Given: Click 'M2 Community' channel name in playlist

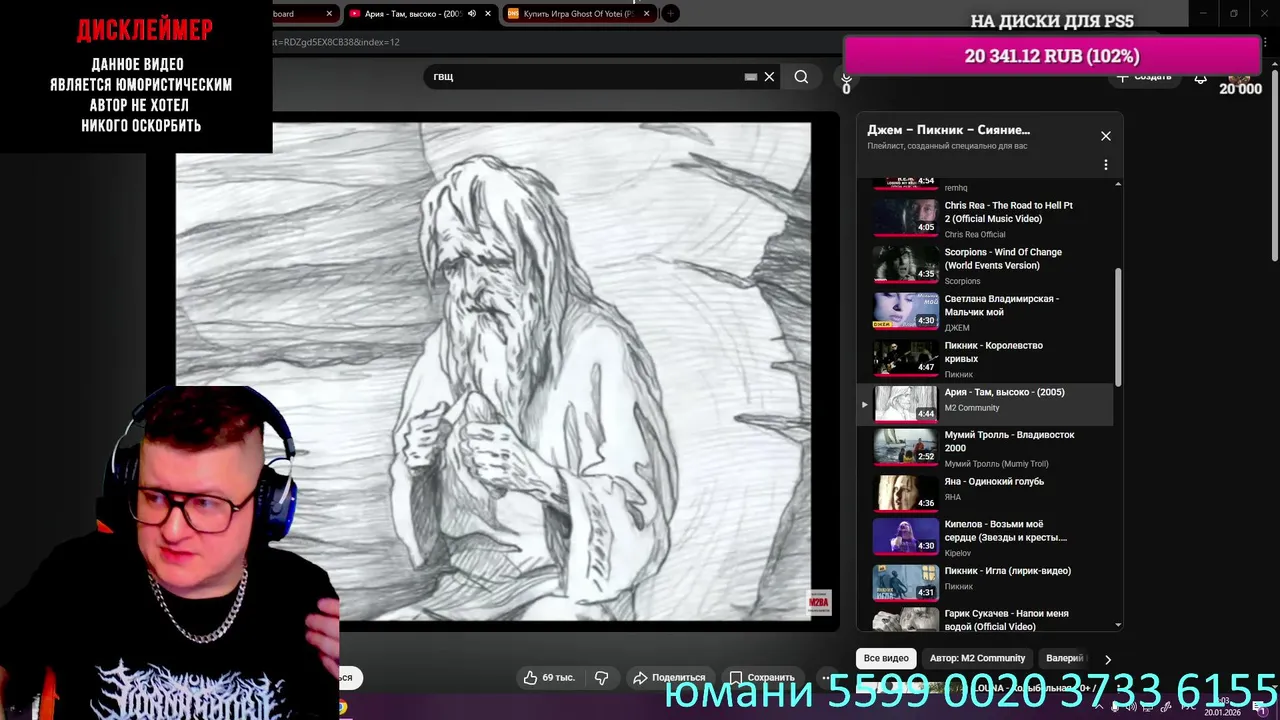Looking at the screenshot, I should click(x=972, y=408).
